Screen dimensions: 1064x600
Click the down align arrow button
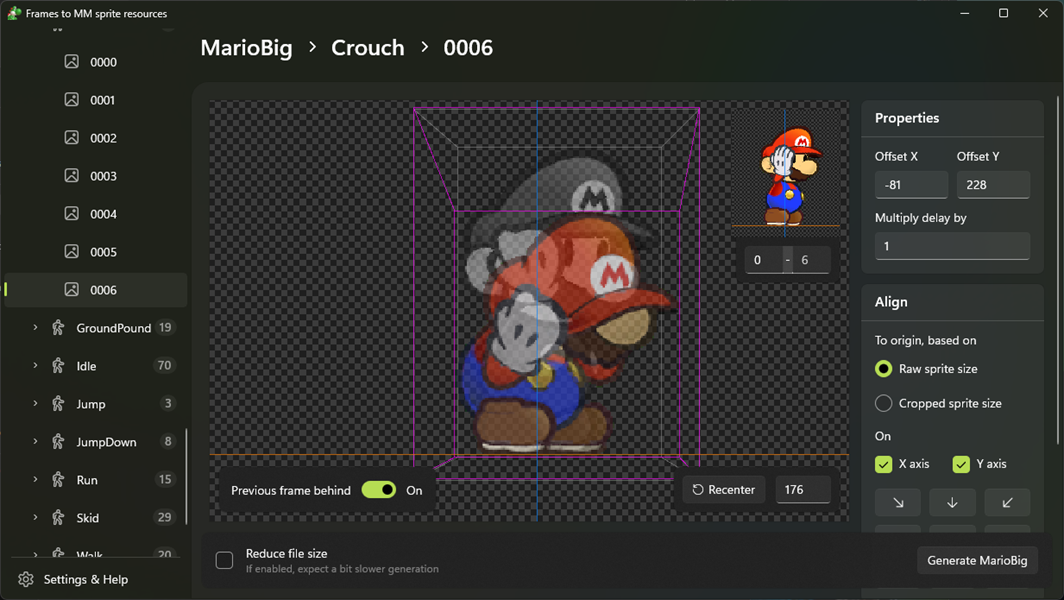tap(953, 503)
